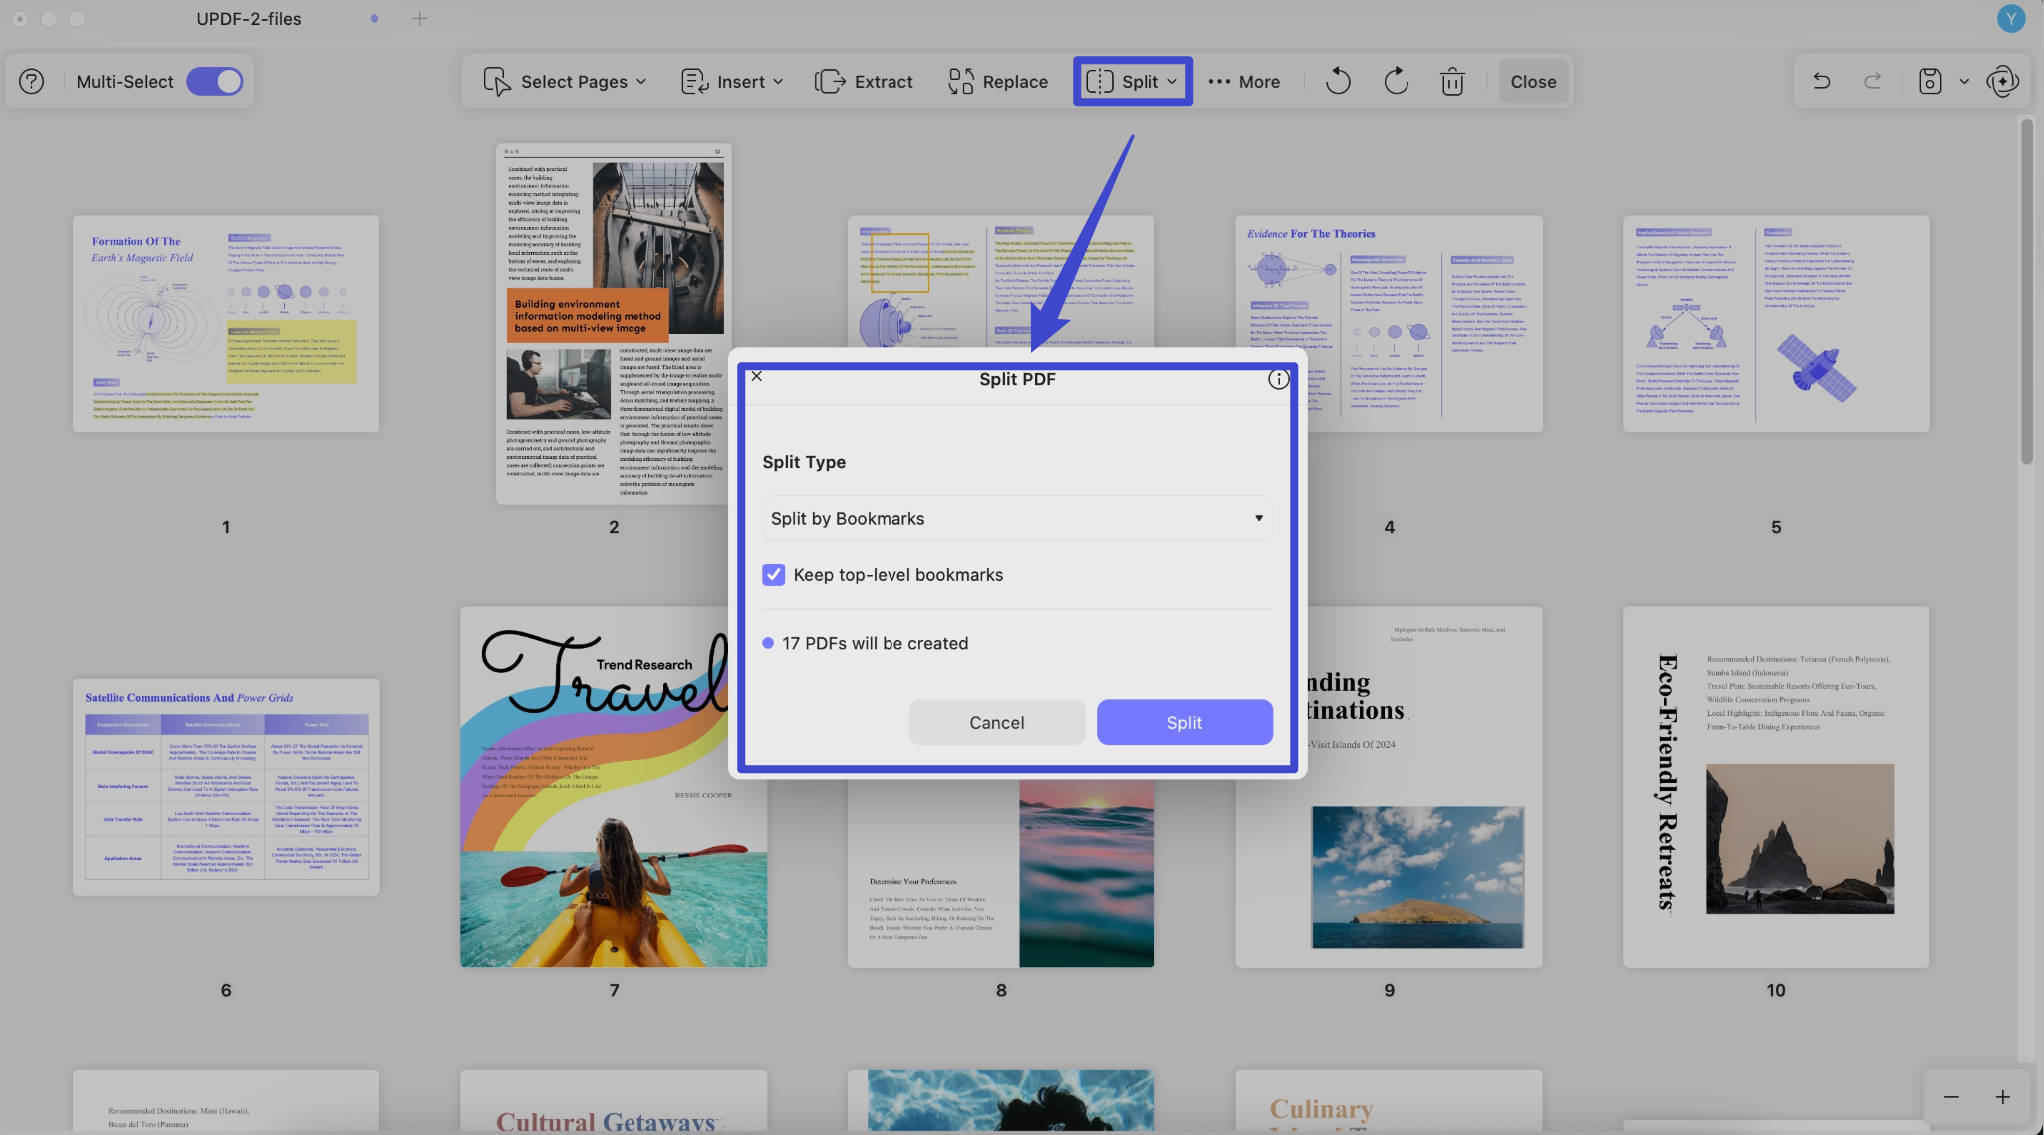Select the Travel page 7 thumbnail
The height and width of the screenshot is (1135, 2044).
click(613, 787)
